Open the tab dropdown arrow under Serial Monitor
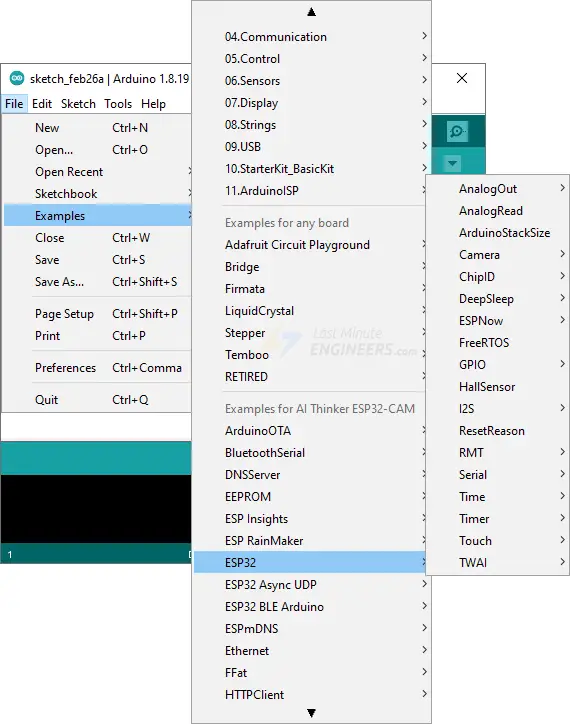Viewport: 570px width, 724px height. click(x=452, y=163)
